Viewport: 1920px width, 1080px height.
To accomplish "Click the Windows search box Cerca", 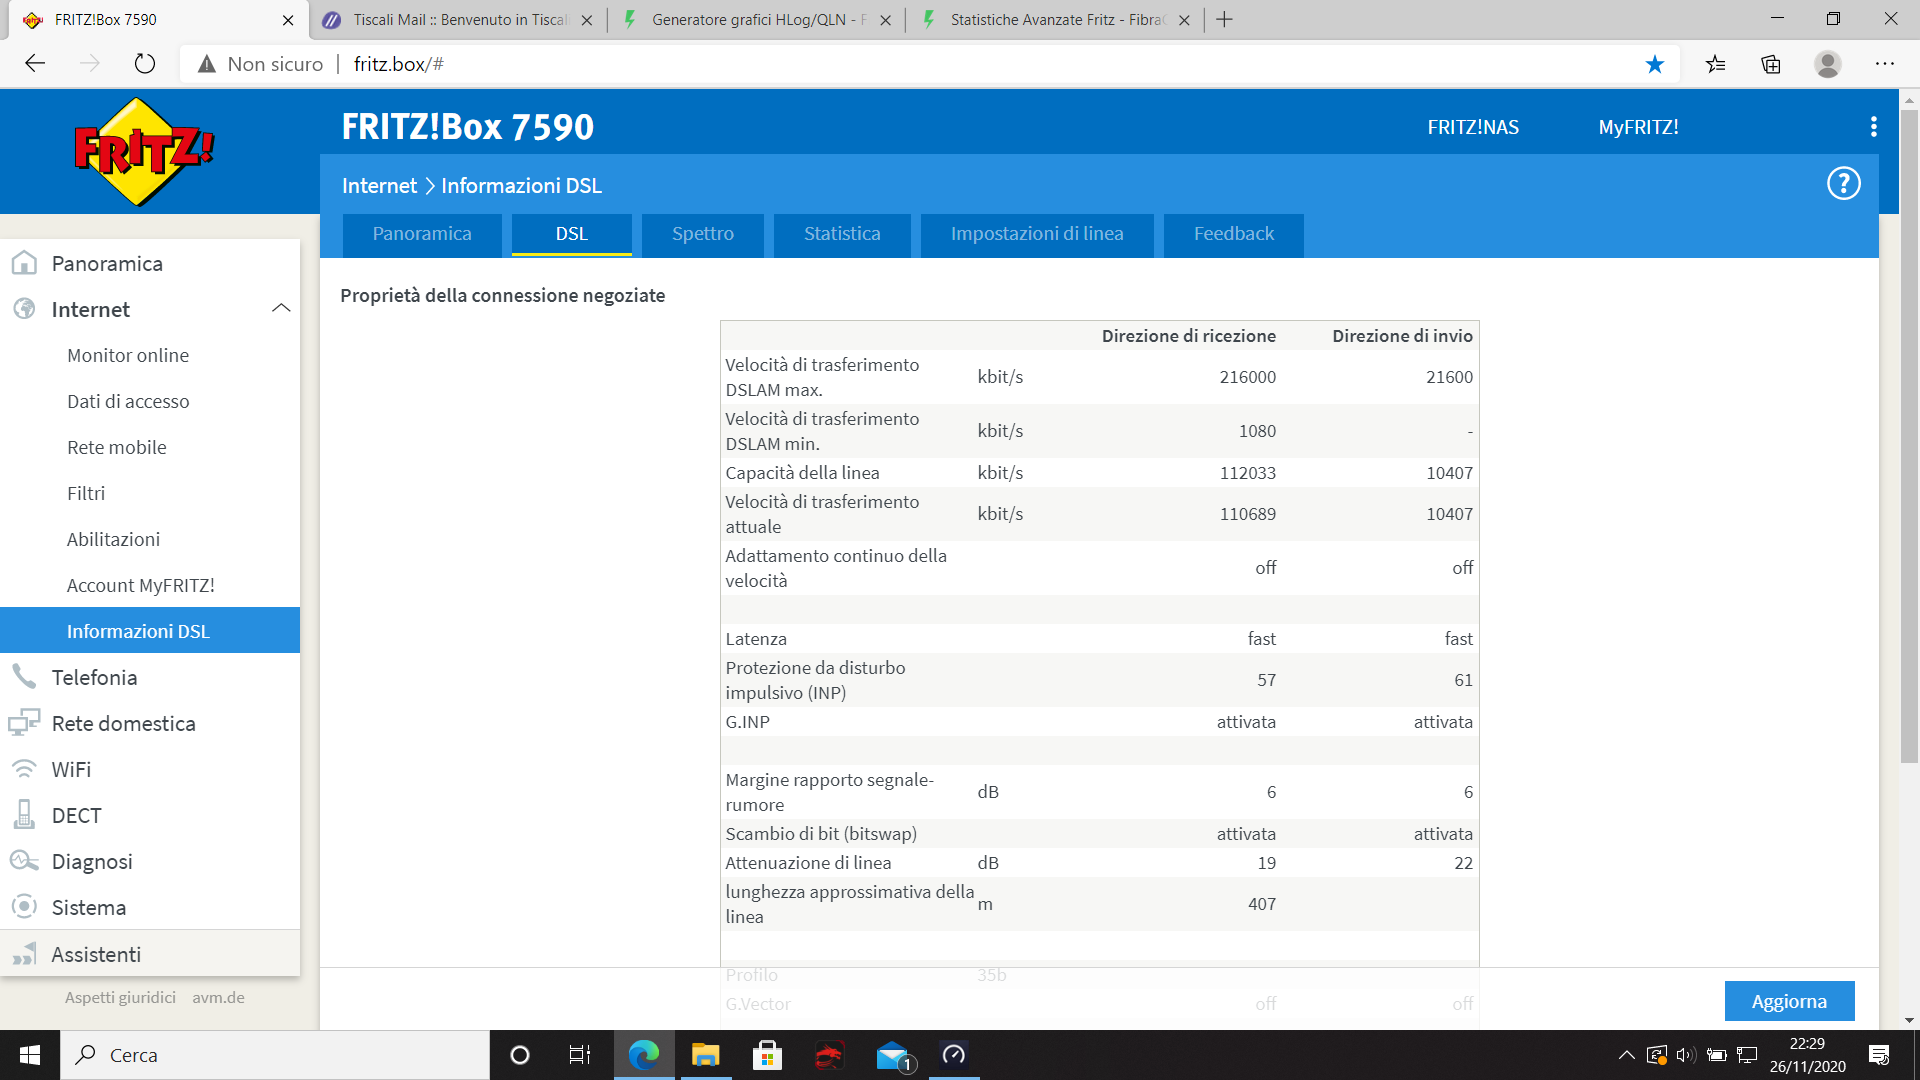I will 275,1055.
